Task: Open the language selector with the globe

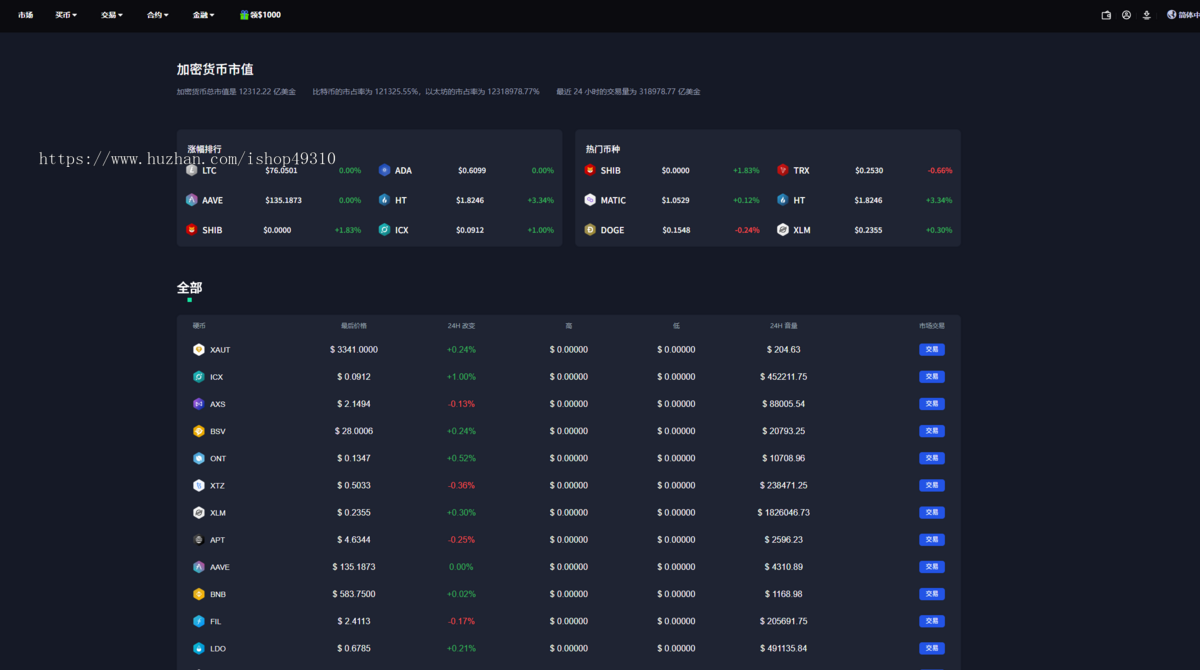Action: [x=1183, y=15]
